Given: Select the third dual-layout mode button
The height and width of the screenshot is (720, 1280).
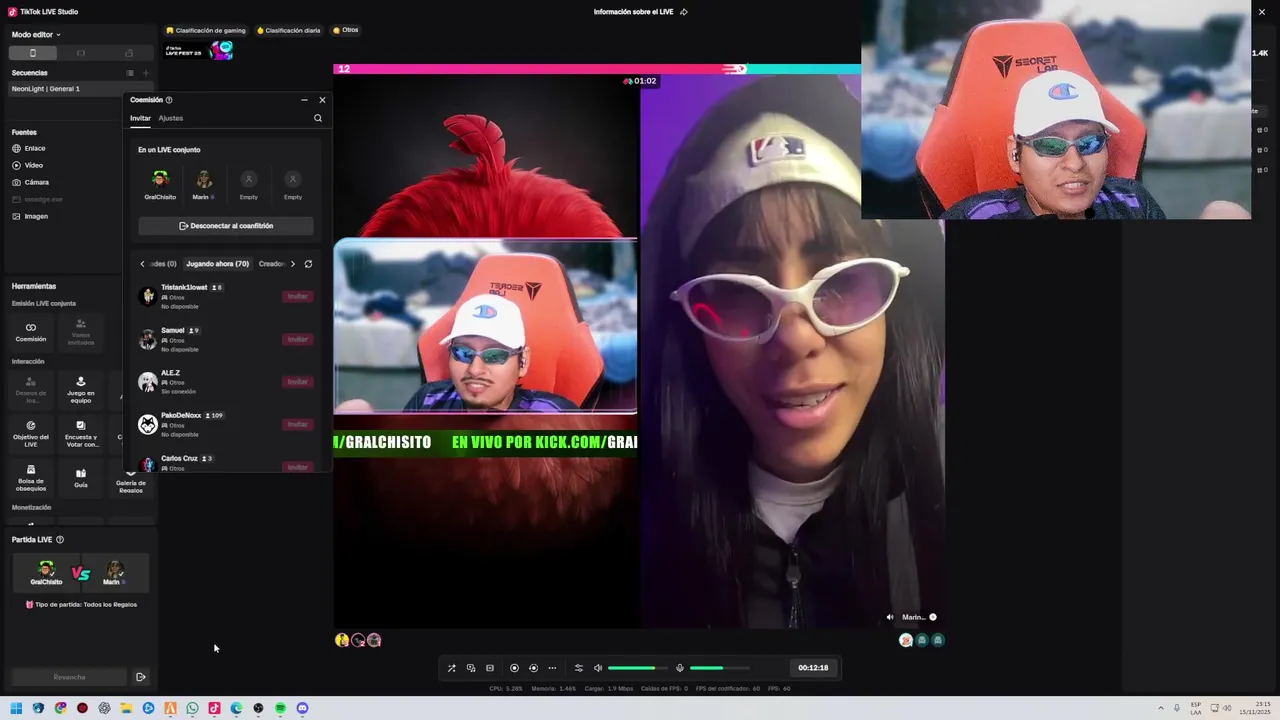Looking at the screenshot, I should tap(129, 53).
